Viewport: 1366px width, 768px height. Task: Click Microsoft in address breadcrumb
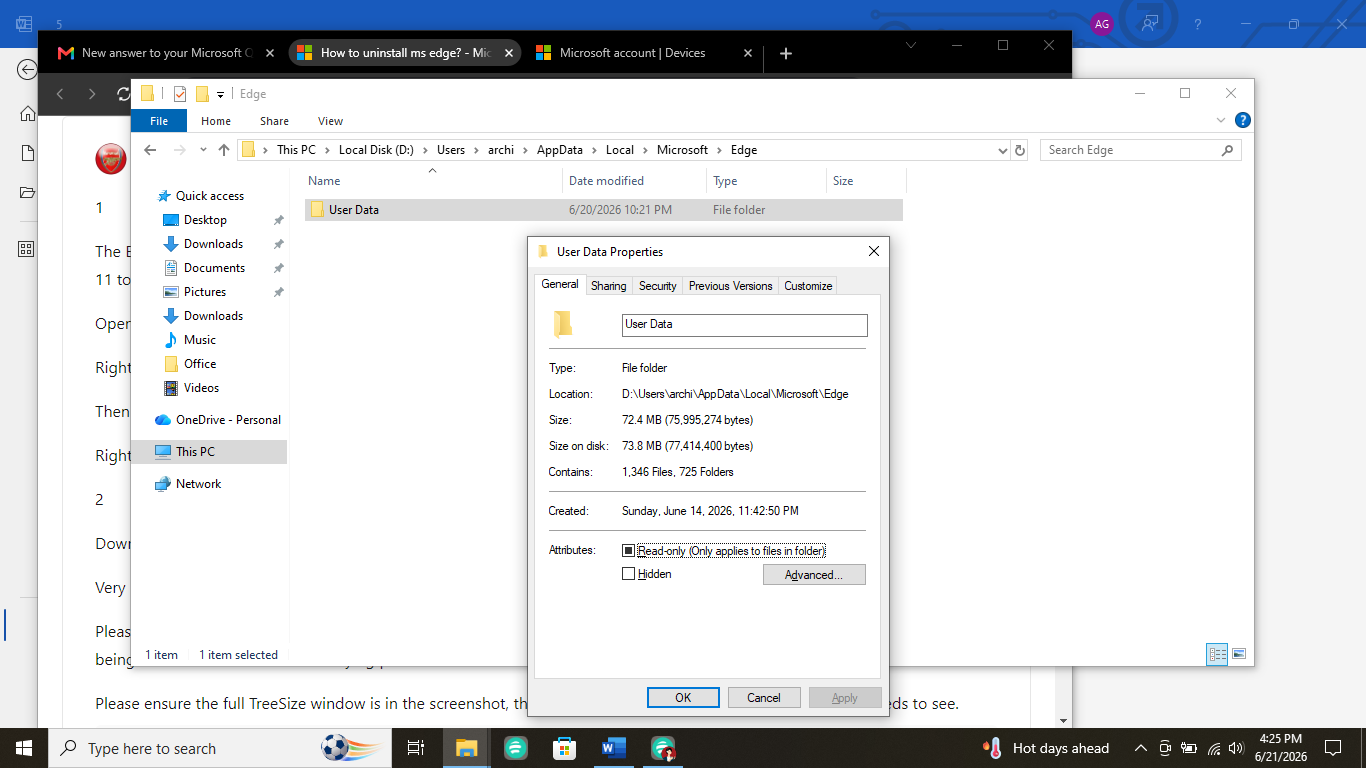click(682, 150)
